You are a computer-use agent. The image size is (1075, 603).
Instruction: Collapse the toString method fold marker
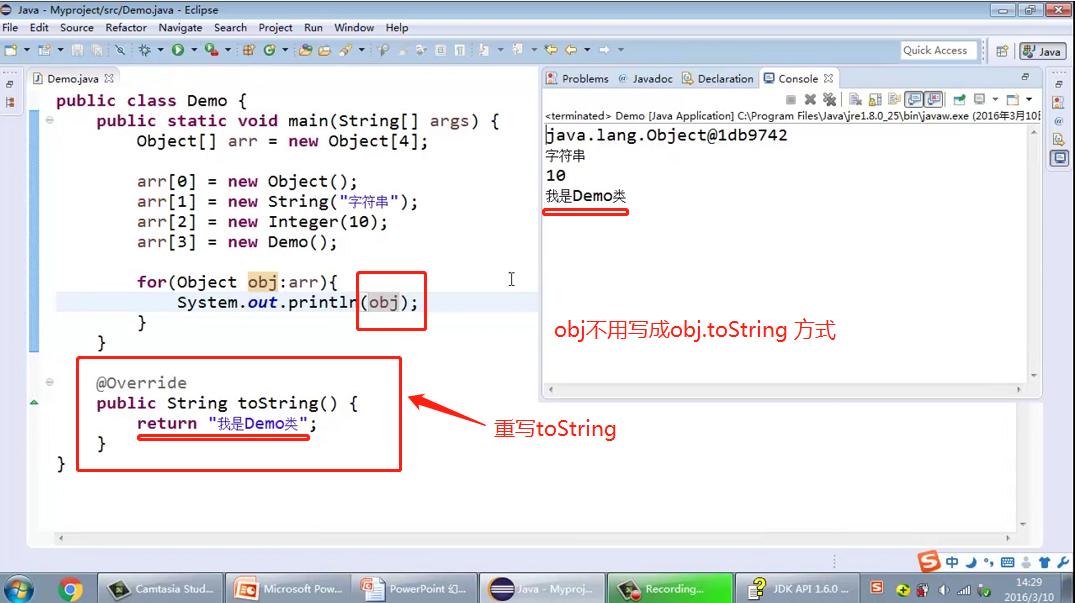[x=49, y=382]
